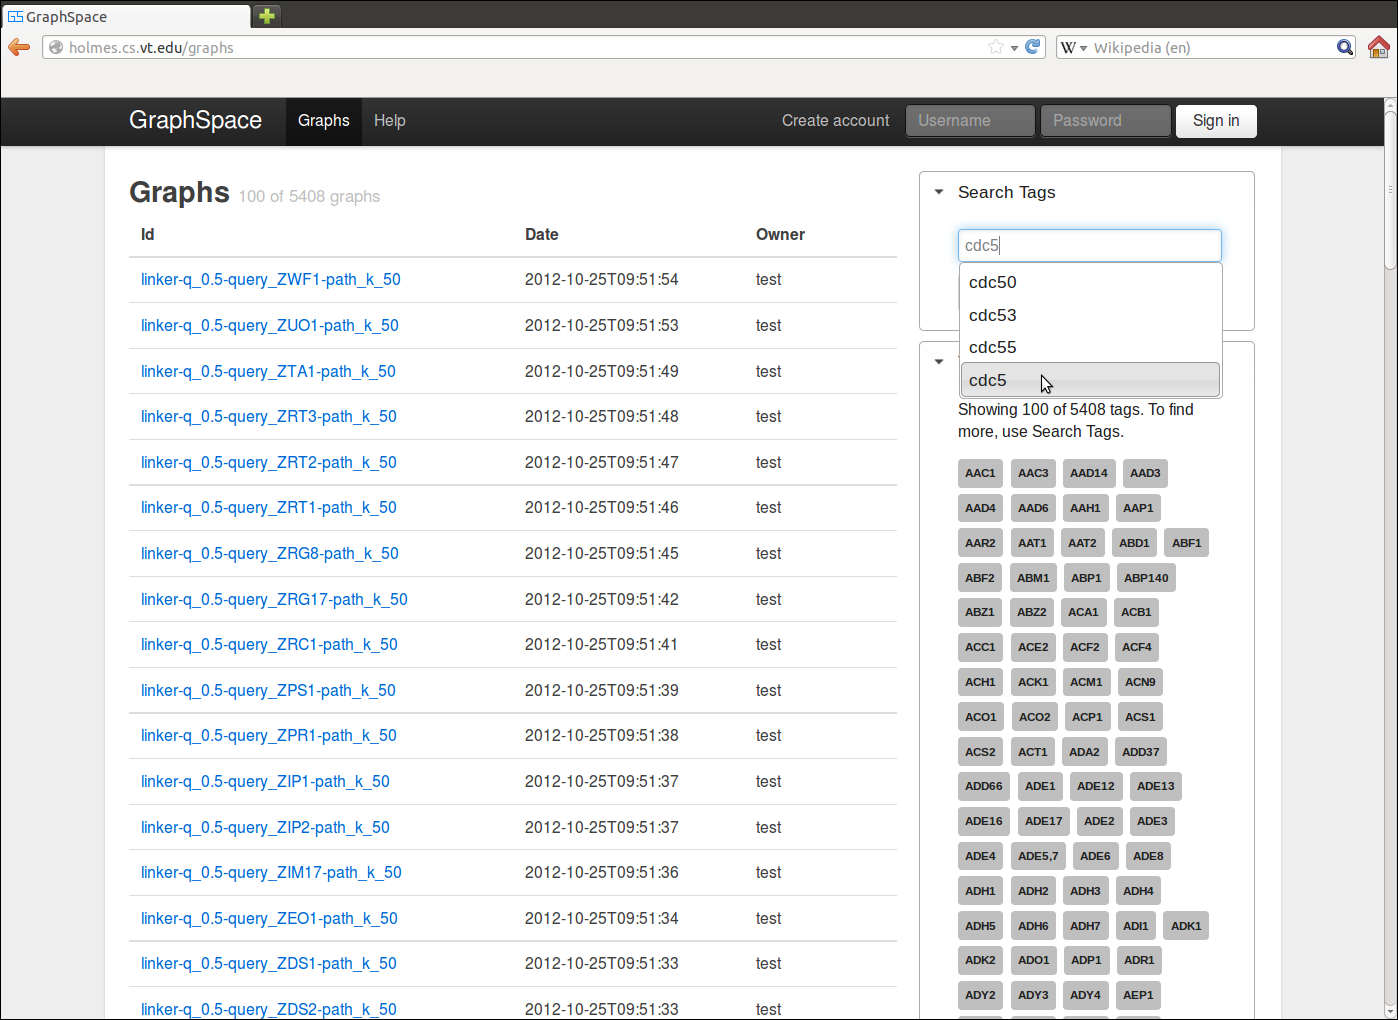Click the ABZ2 tag
1398x1020 pixels.
[x=1032, y=612]
